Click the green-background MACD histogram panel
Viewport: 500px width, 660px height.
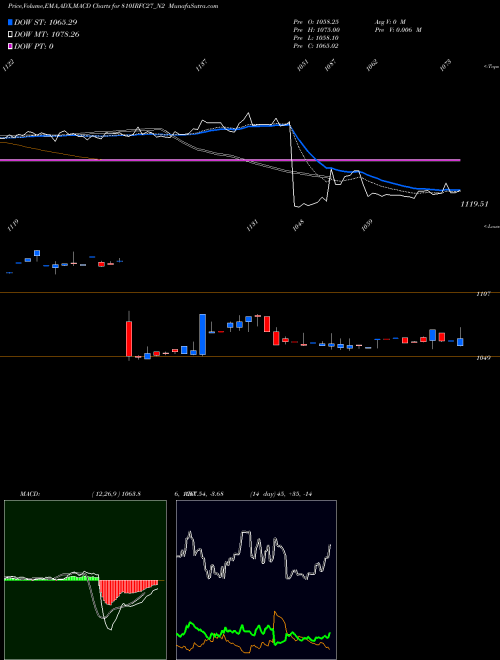85,580
